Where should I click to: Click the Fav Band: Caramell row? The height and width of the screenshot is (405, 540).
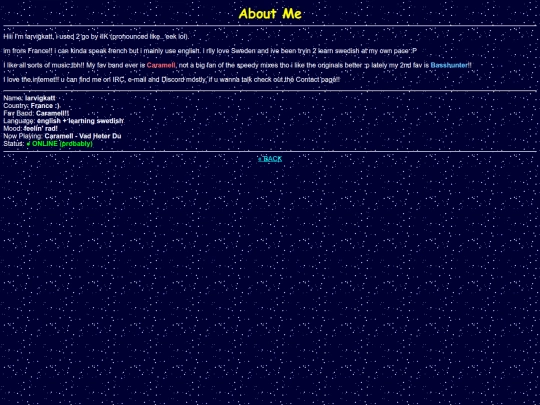[x=36, y=113]
